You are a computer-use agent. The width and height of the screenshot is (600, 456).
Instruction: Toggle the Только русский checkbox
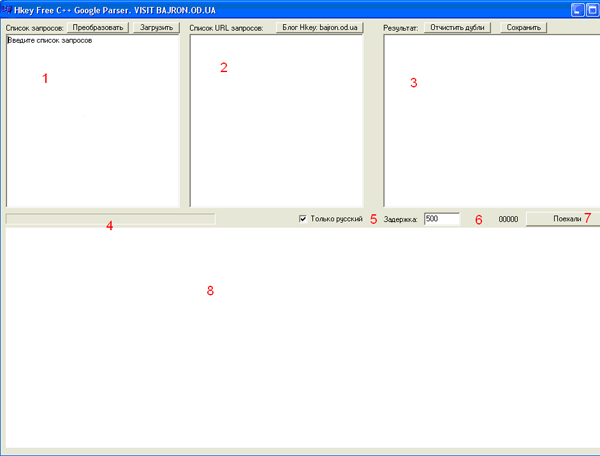pyautogui.click(x=303, y=218)
